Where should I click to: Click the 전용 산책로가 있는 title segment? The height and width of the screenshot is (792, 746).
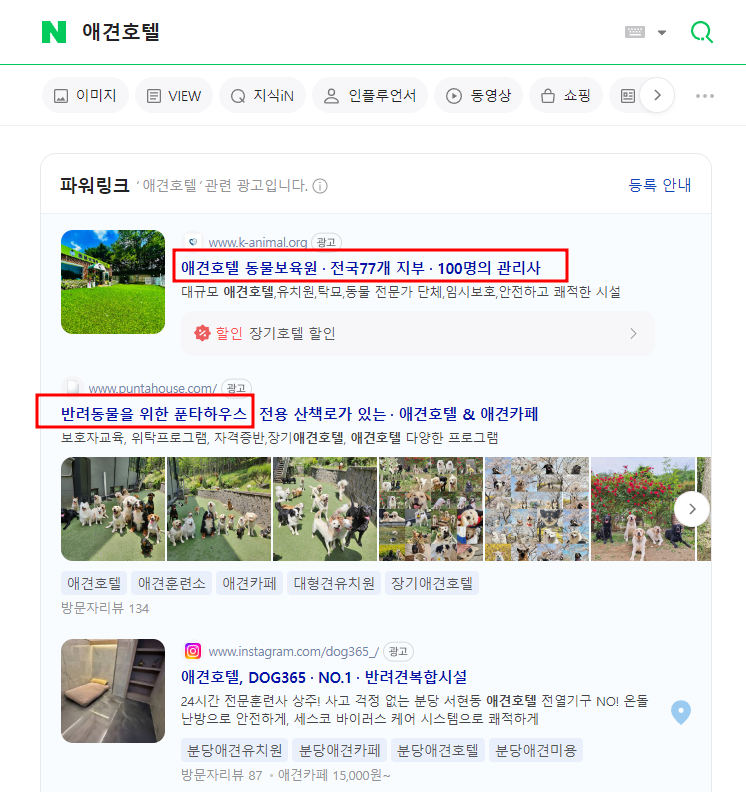tap(322, 414)
